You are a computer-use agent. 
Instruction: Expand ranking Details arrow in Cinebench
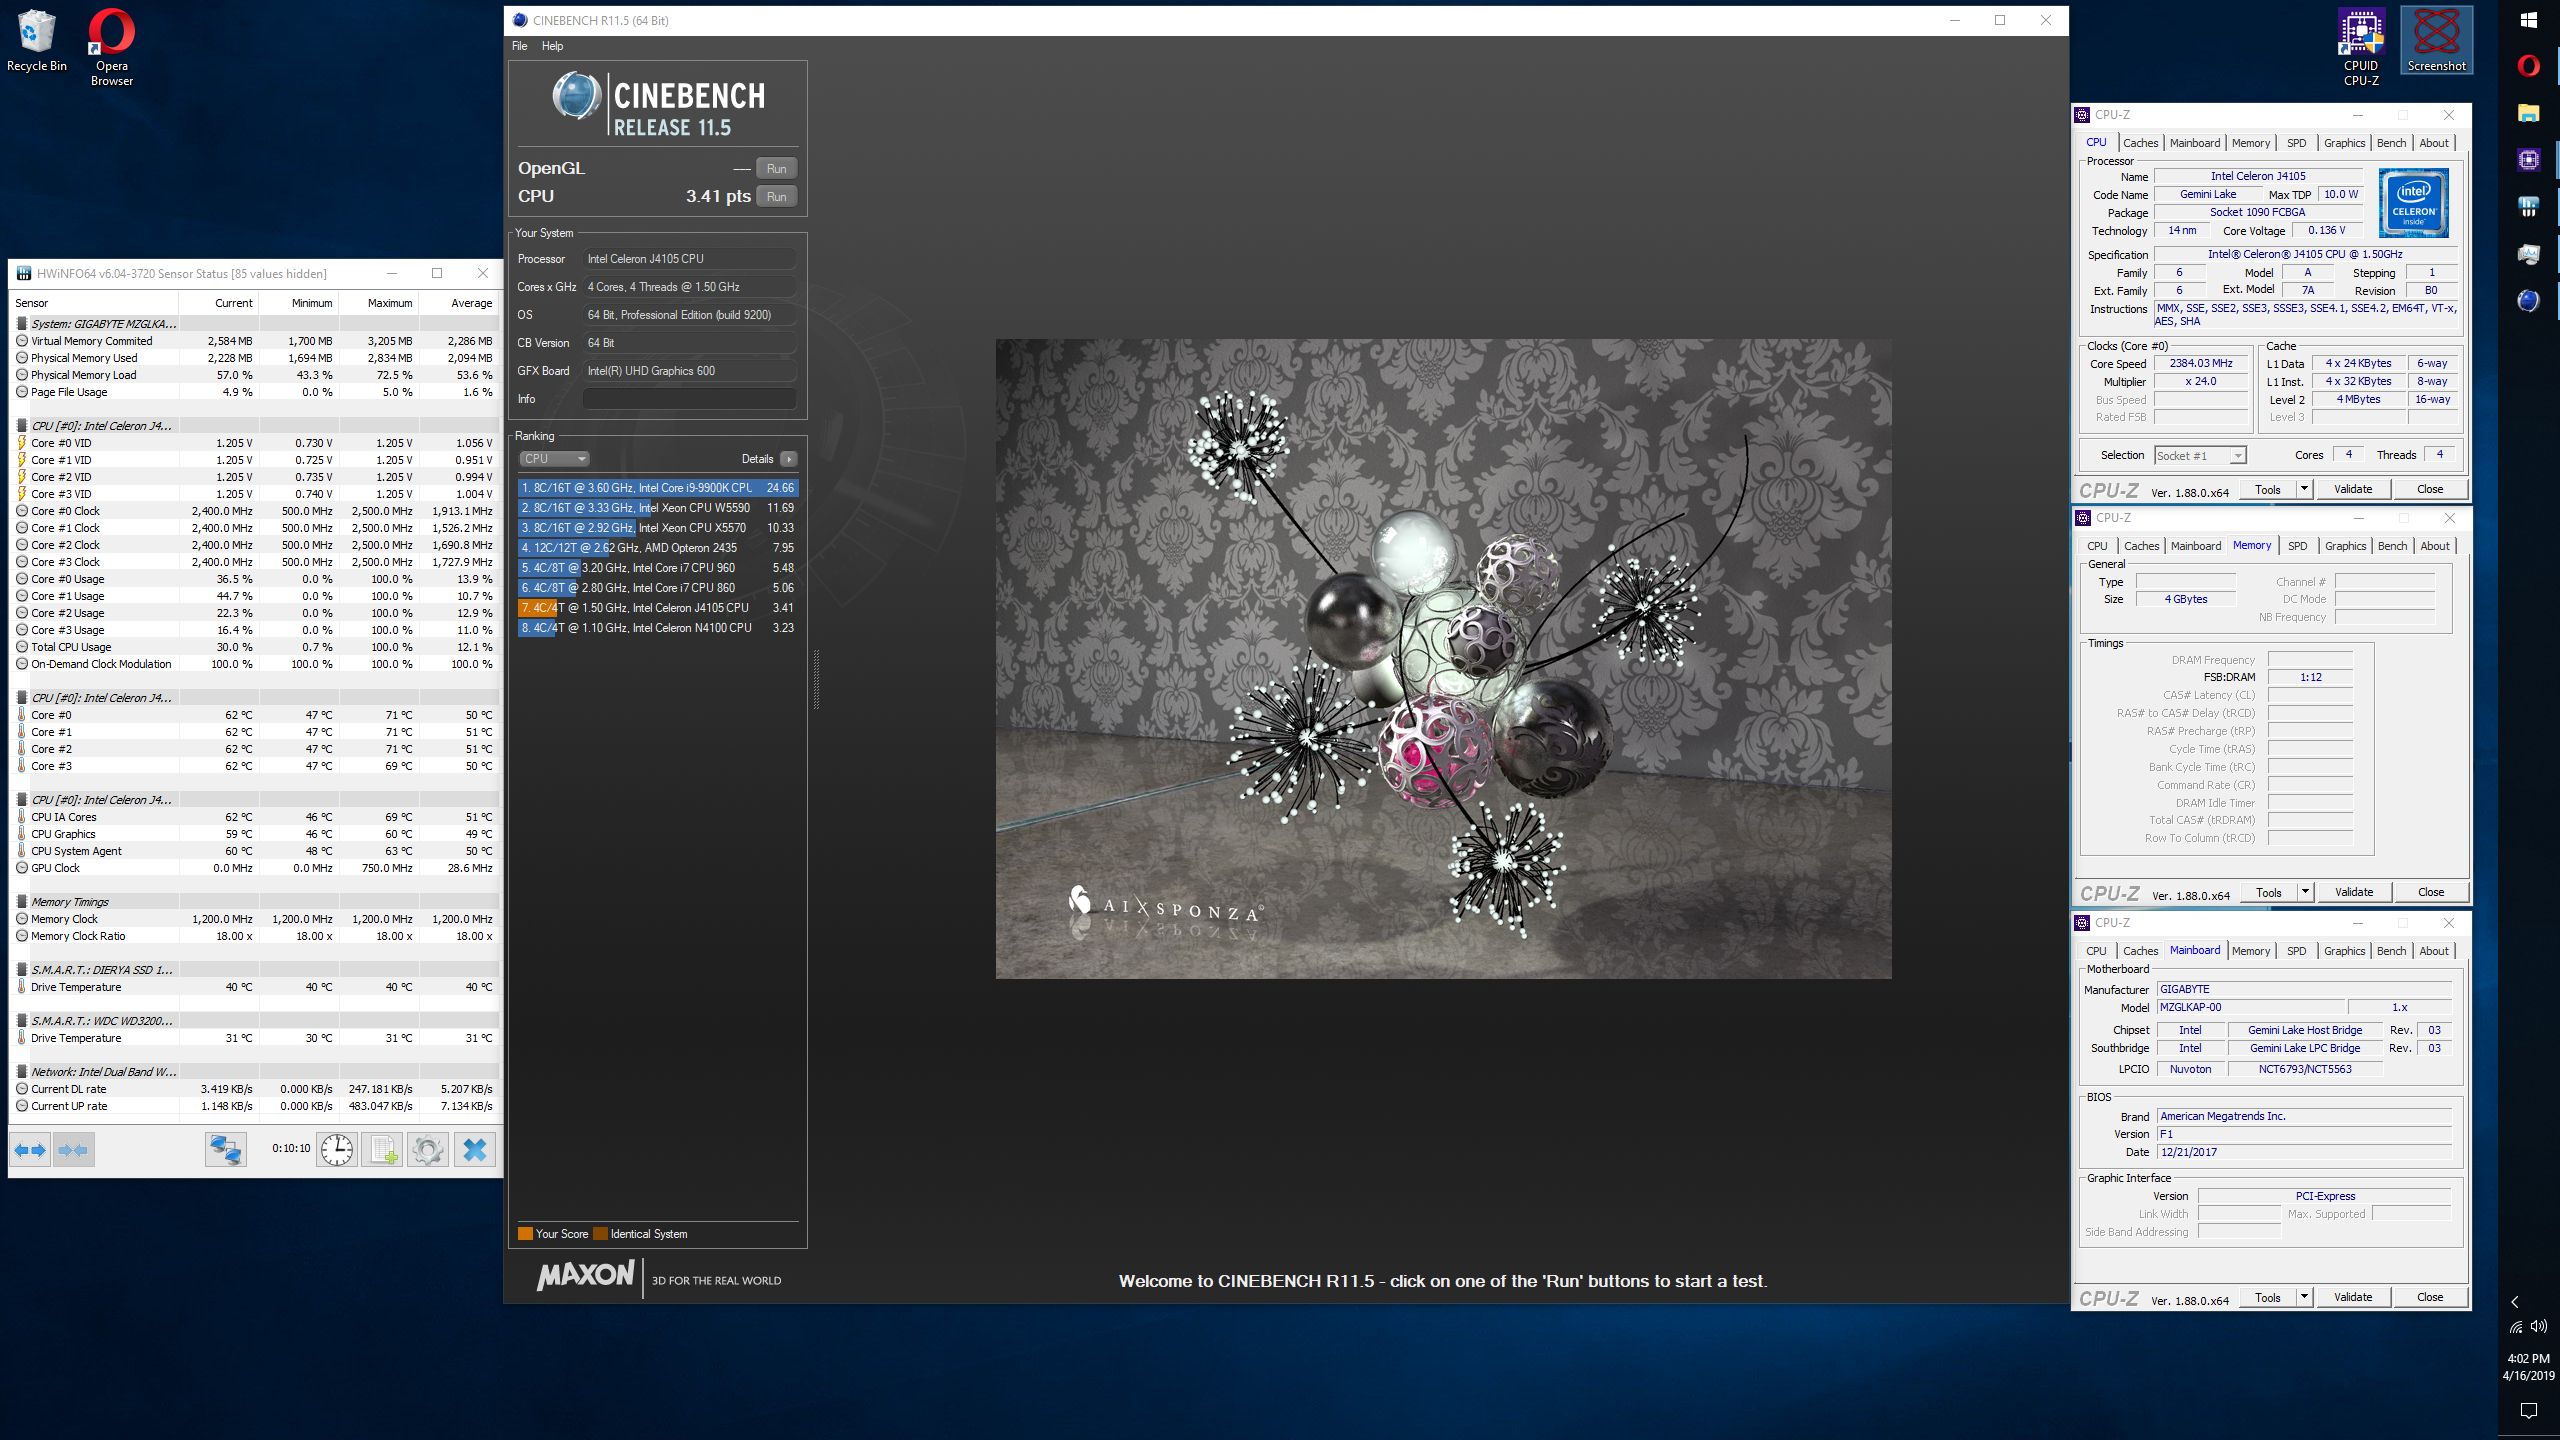click(789, 459)
